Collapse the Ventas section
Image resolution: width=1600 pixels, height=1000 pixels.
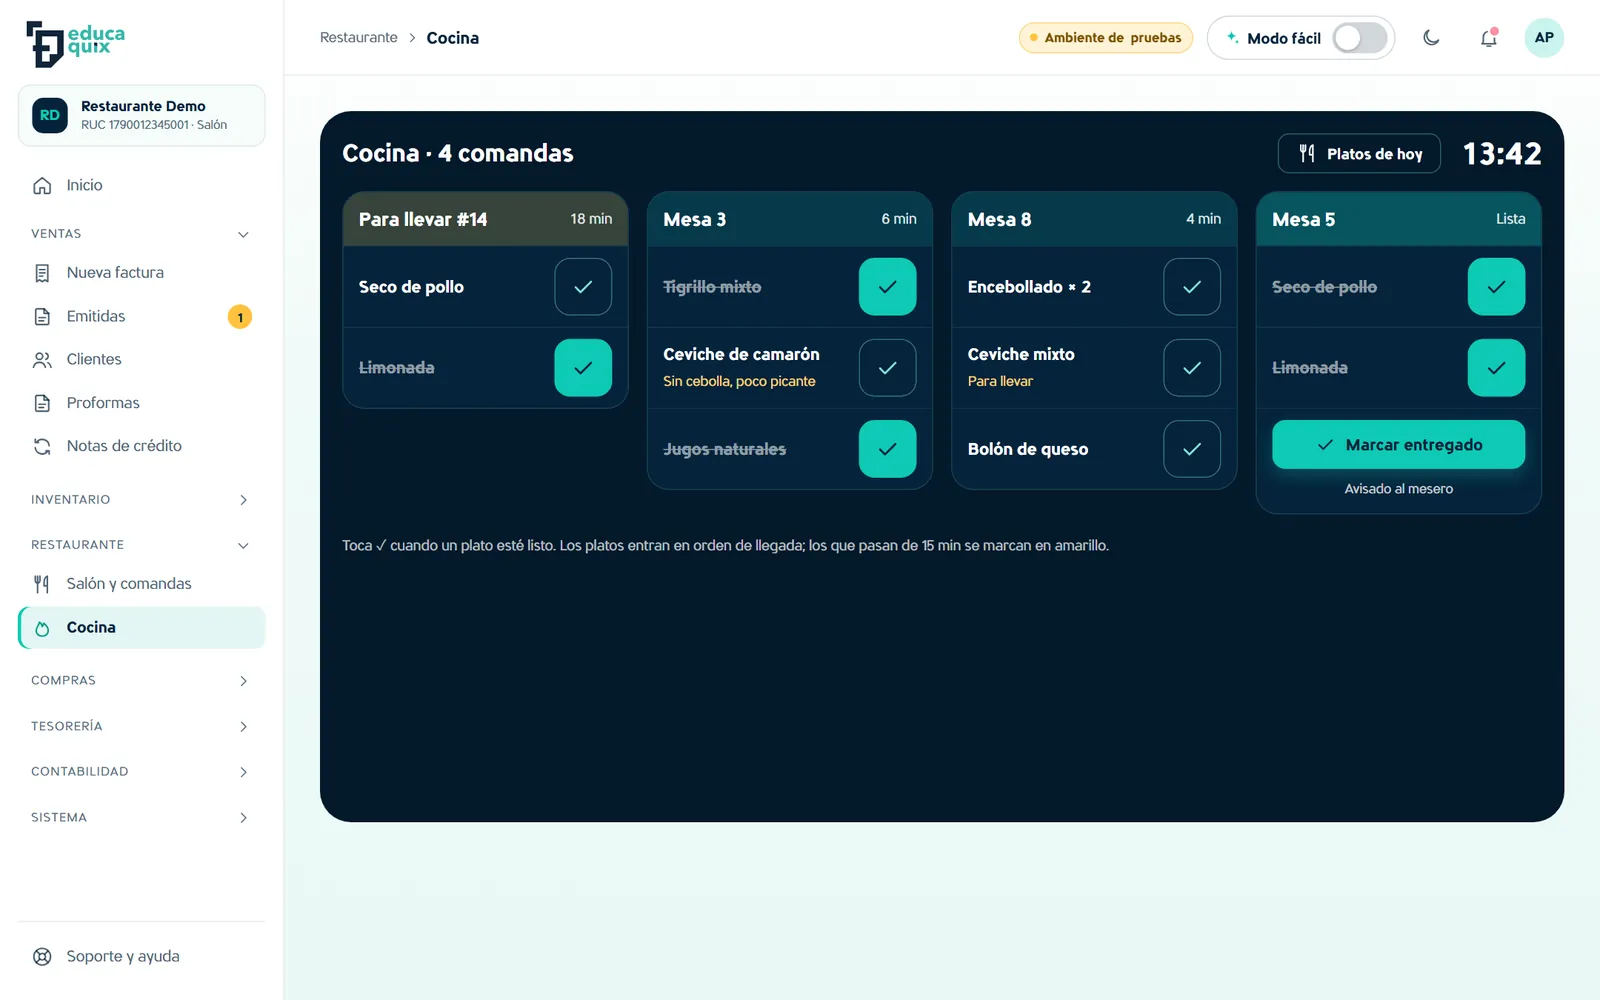pos(141,234)
